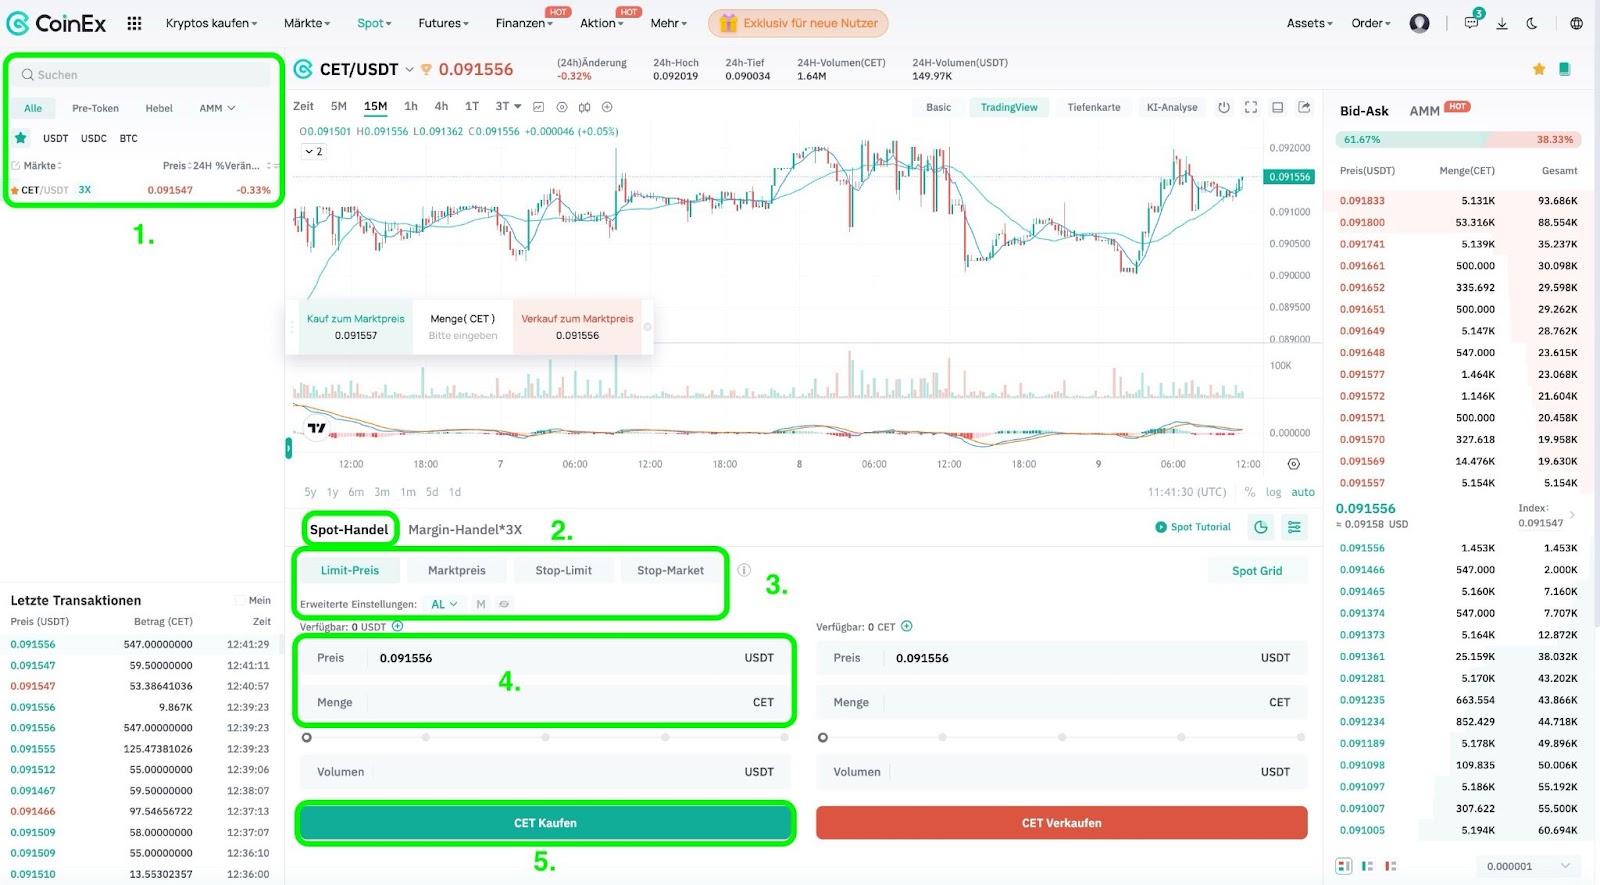This screenshot has height=885, width=1600.
Task: Switch chart to Tiefenkarte view
Action: [1093, 107]
